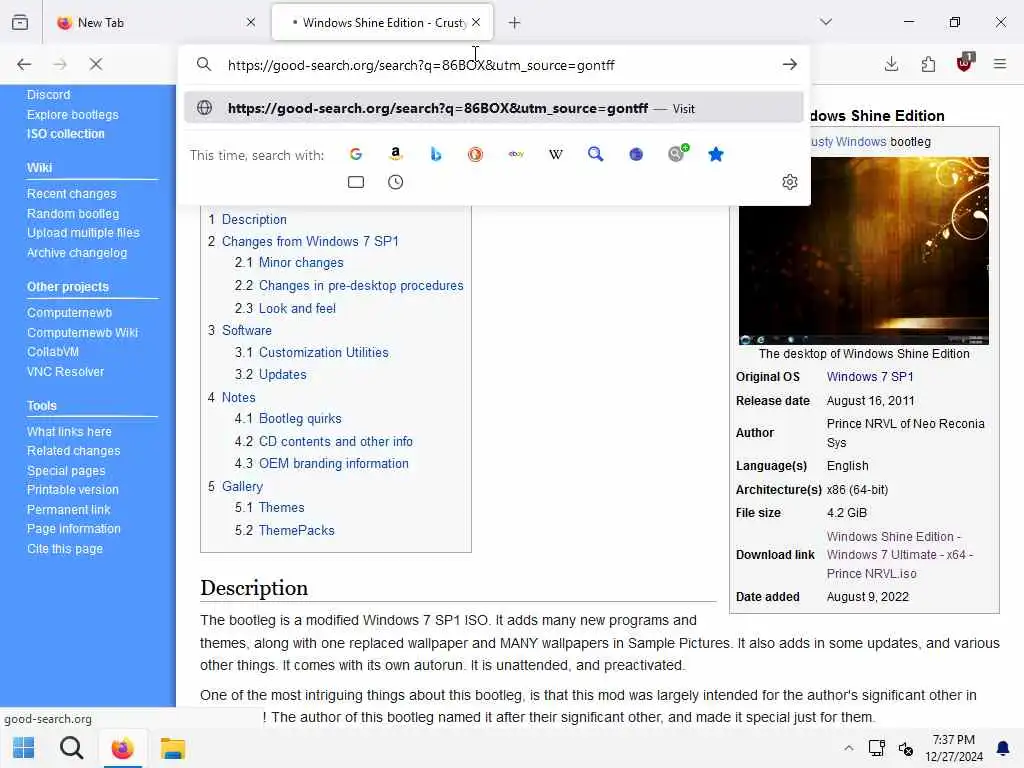Open Firefox View icon
1024x768 pixels.
coord(20,23)
